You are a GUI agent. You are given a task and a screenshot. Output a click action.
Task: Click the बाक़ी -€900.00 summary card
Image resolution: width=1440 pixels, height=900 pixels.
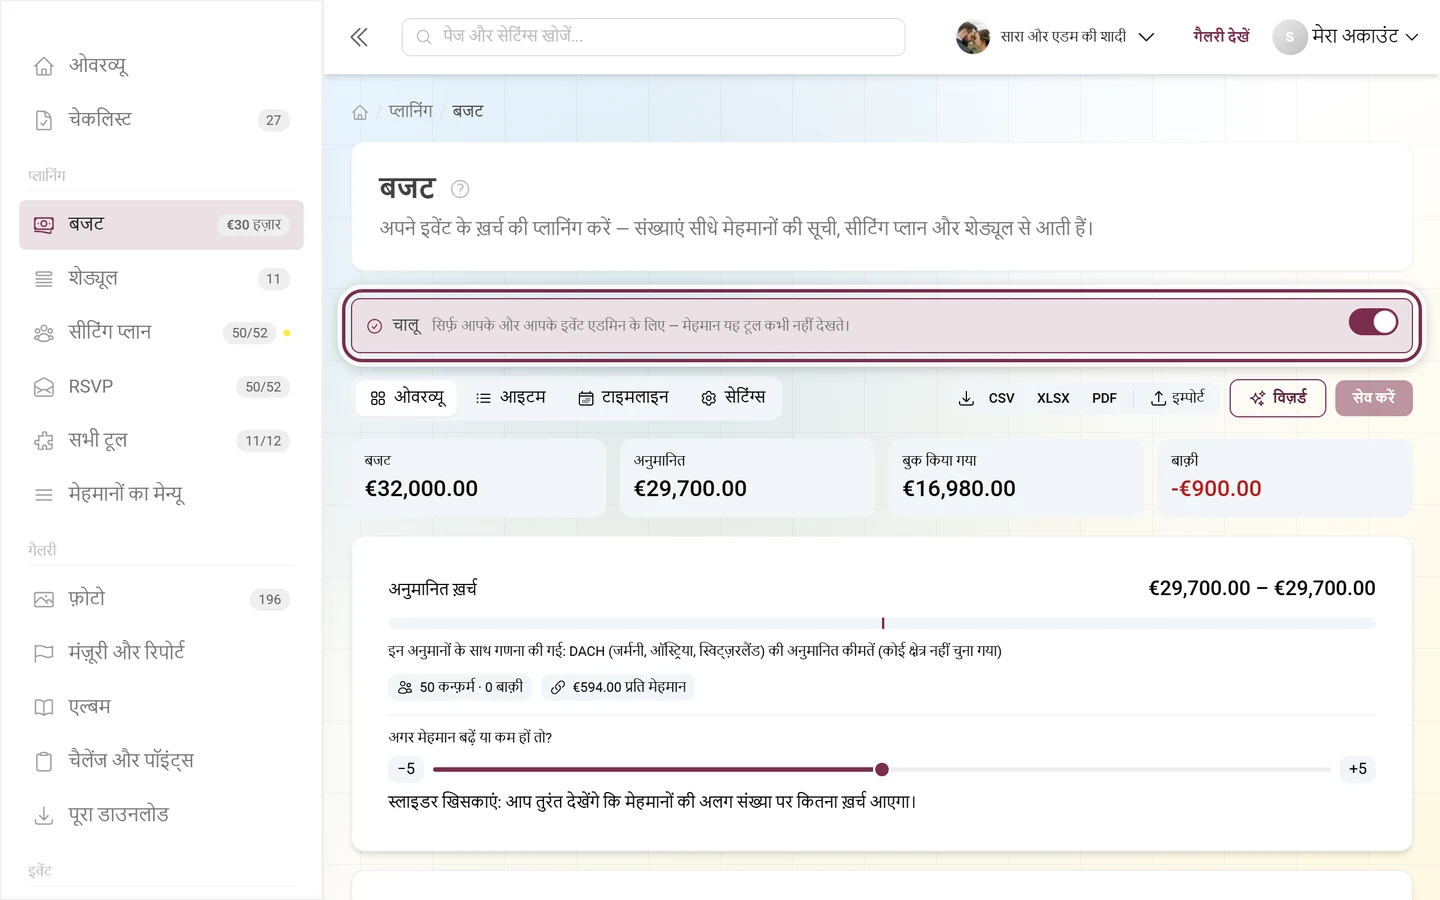[1285, 478]
